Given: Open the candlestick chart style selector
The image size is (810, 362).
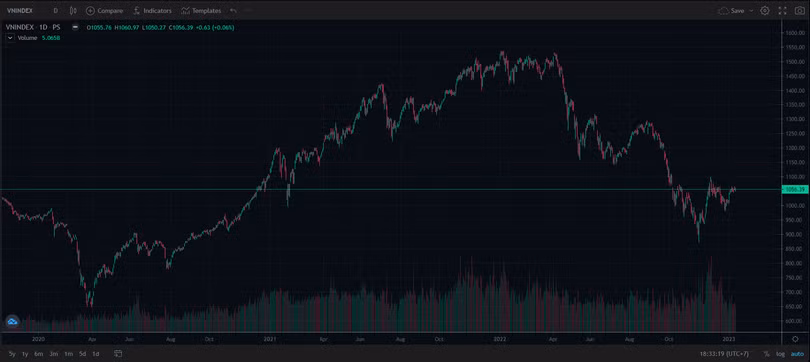Looking at the screenshot, I should (73, 10).
